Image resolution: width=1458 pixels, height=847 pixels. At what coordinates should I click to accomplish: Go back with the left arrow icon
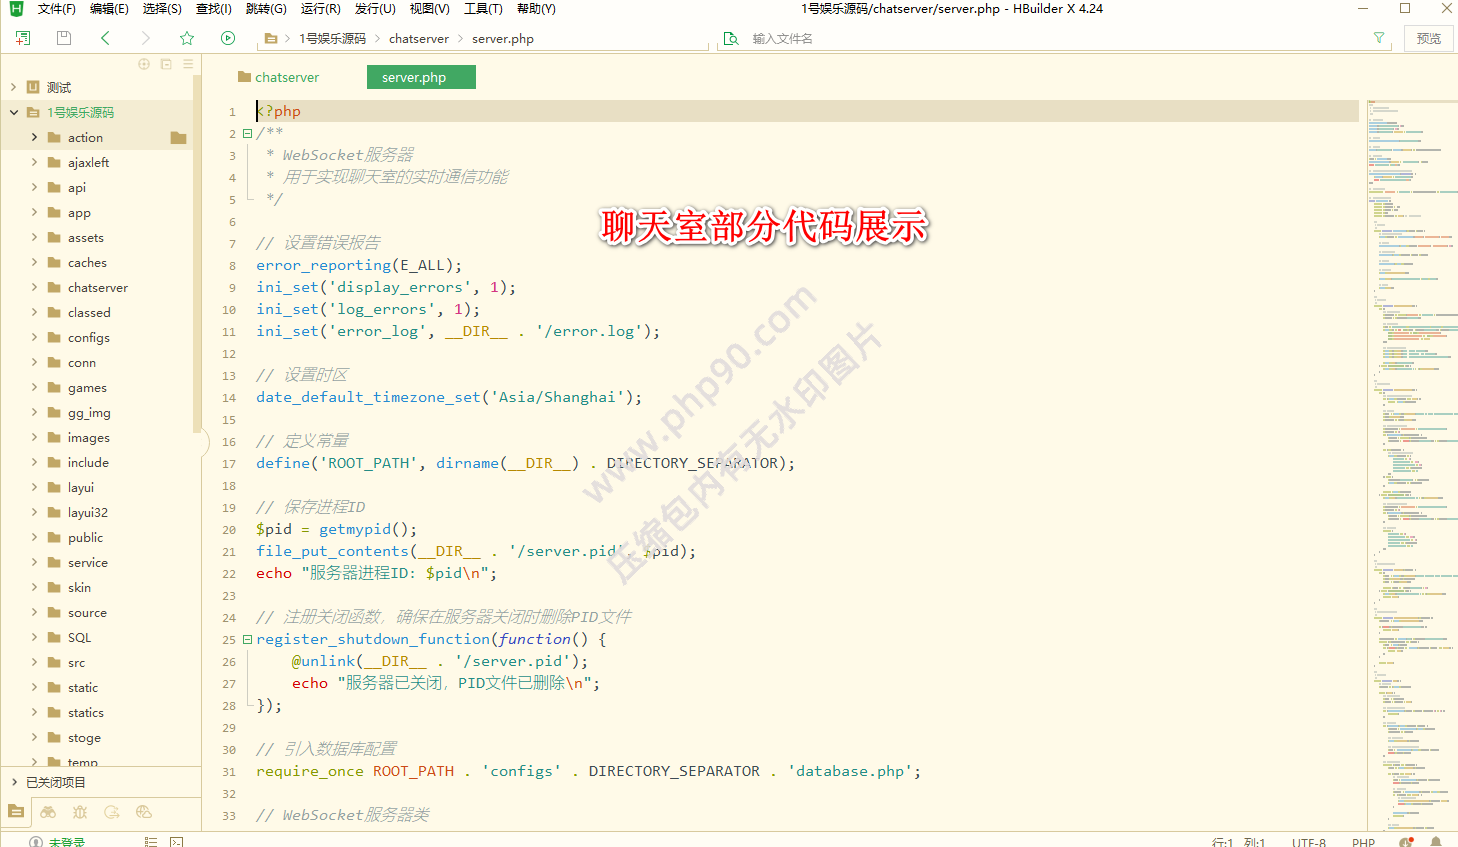pyautogui.click(x=105, y=38)
